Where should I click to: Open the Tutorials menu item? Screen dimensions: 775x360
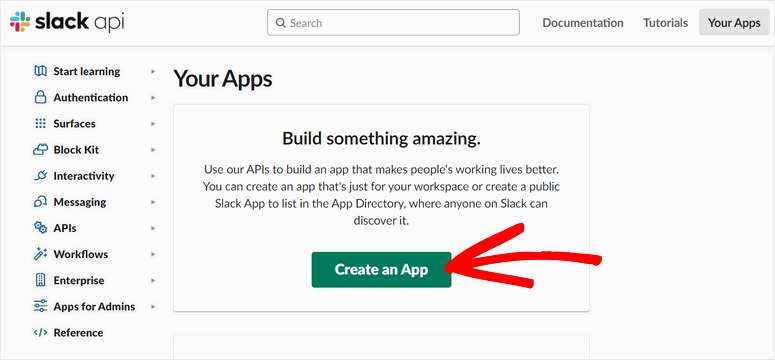click(665, 23)
